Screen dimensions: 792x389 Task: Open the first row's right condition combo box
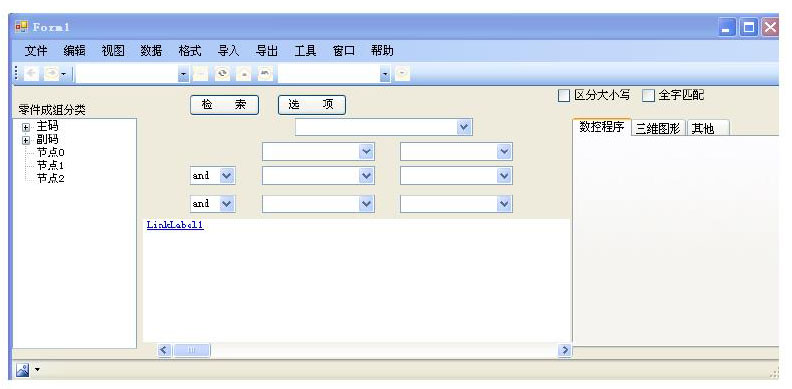point(456,152)
